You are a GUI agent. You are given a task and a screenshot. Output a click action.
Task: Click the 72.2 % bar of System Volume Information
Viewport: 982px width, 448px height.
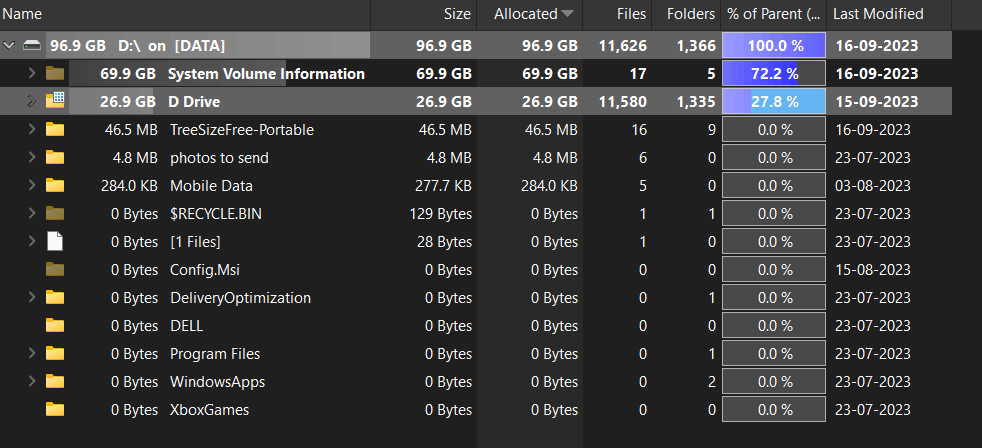click(x=773, y=74)
